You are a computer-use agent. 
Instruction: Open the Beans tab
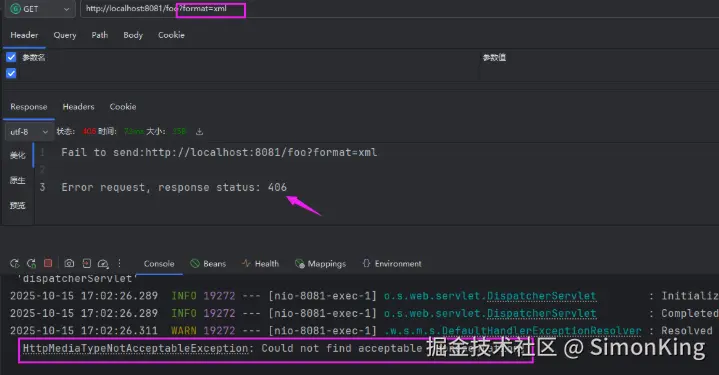pos(208,264)
